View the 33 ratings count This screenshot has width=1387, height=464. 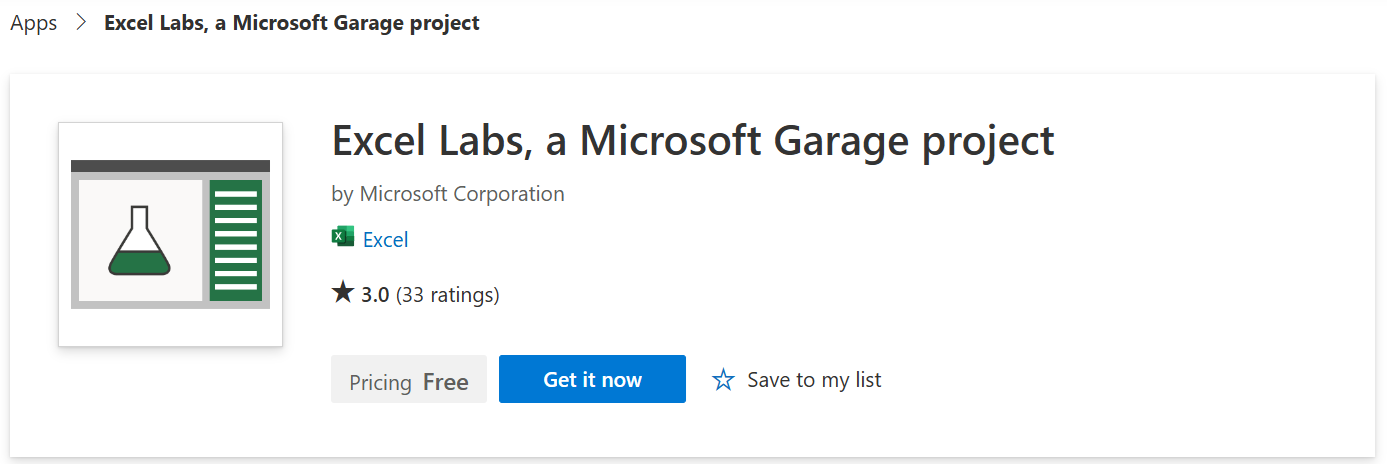[447, 295]
